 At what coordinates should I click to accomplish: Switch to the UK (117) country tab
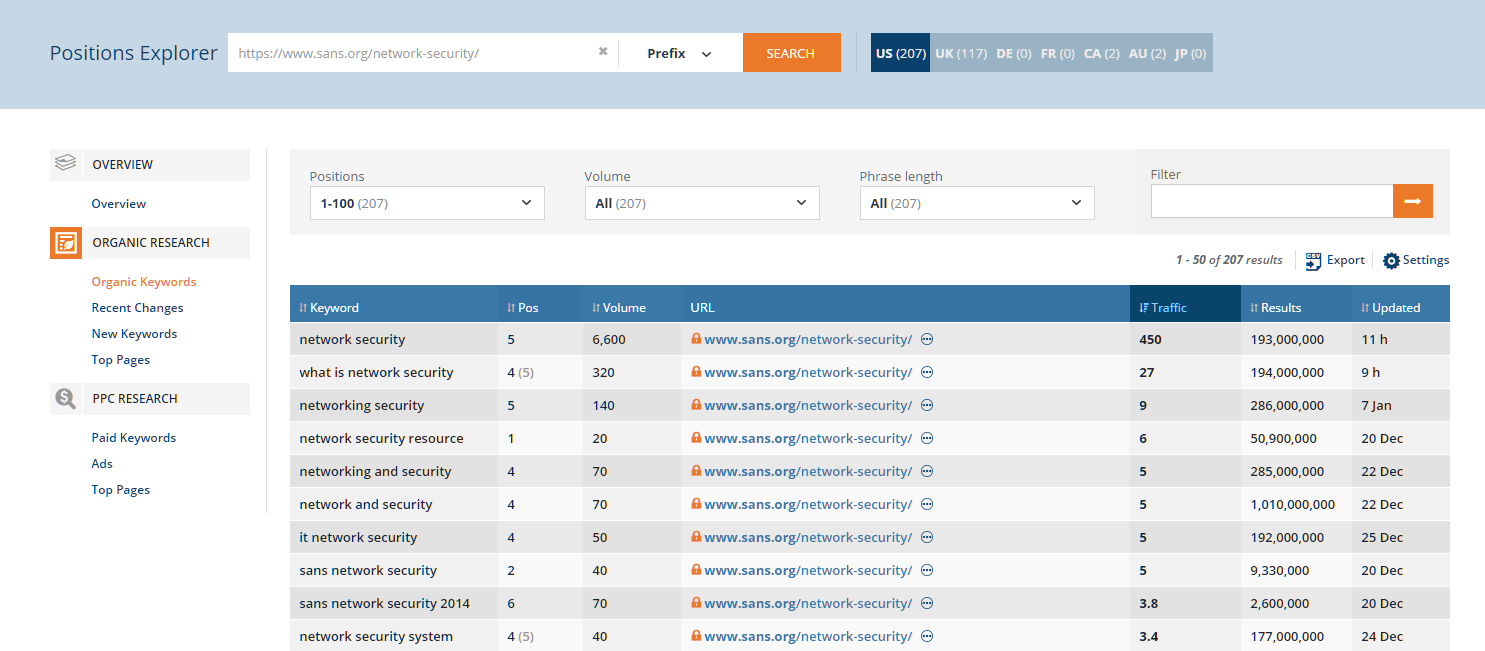pyautogui.click(x=960, y=53)
